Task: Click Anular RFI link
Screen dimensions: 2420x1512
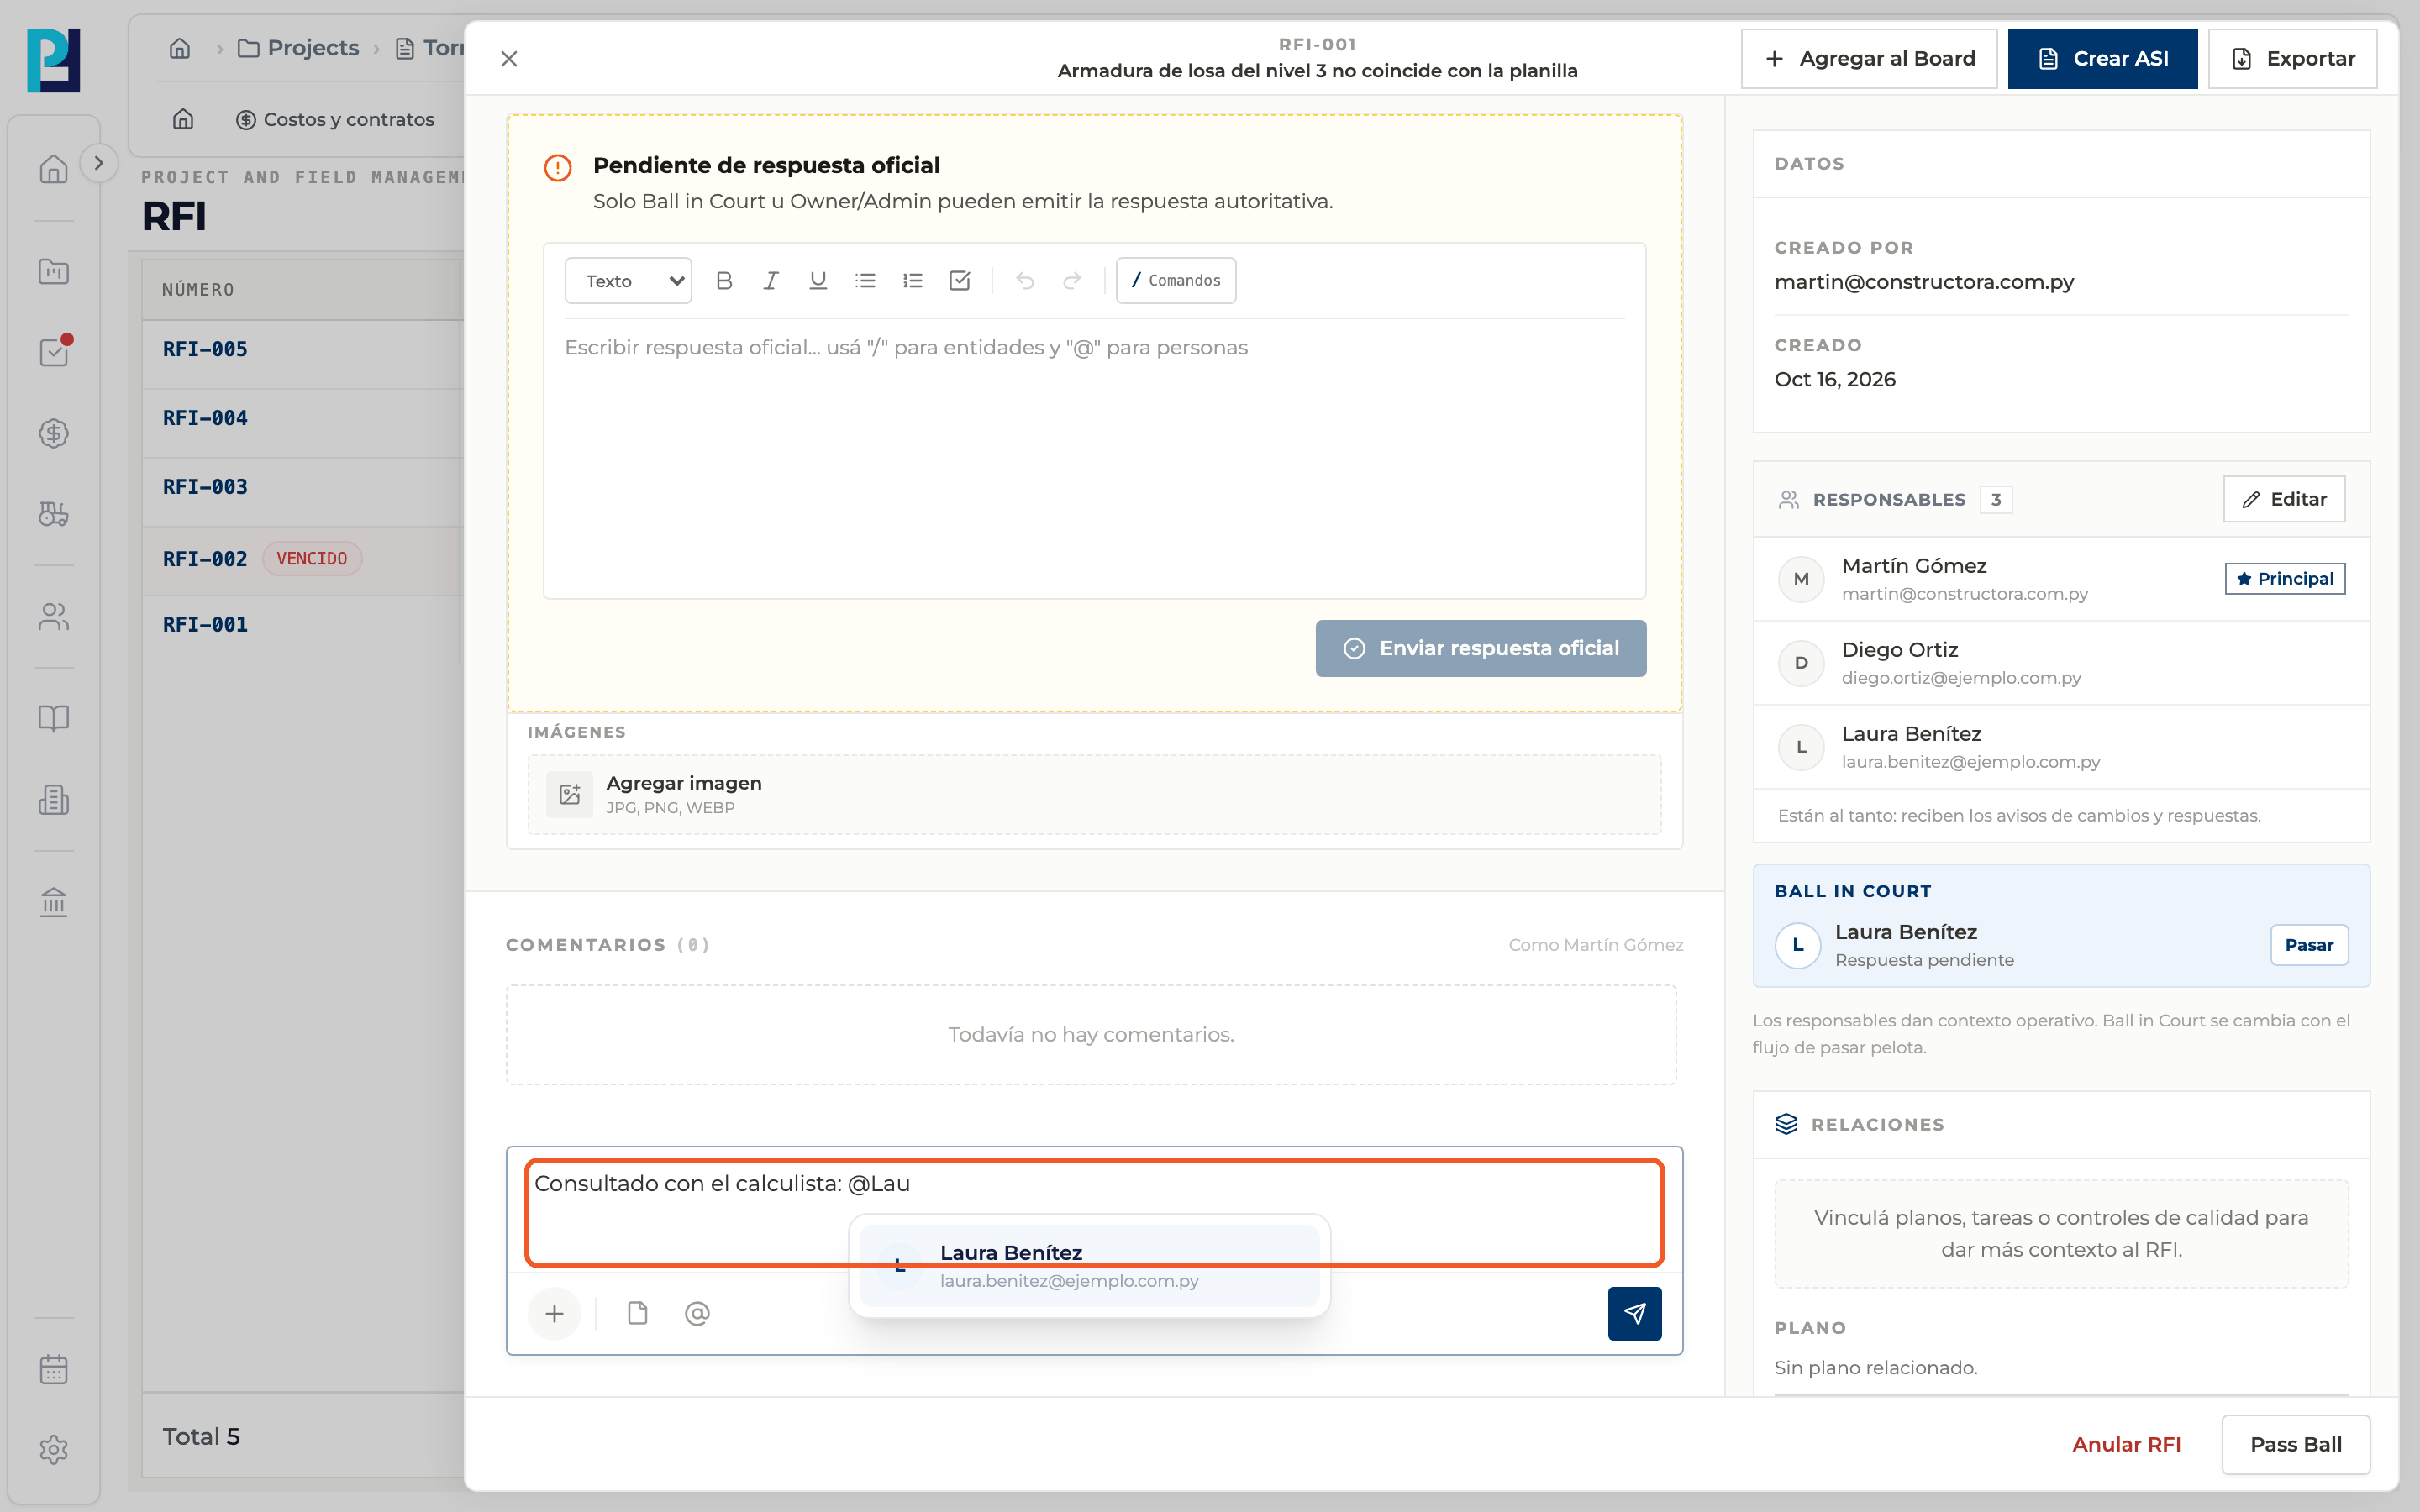Action: (x=2126, y=1444)
